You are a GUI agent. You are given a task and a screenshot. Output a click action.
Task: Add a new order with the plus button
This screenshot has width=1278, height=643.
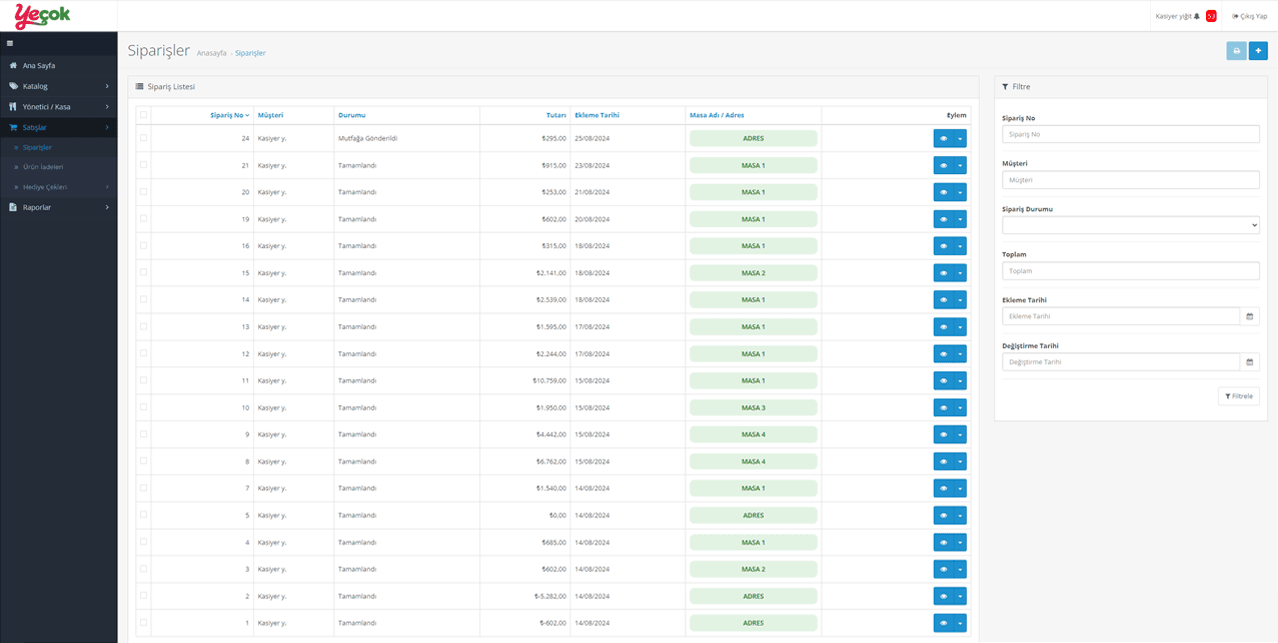[x=1258, y=51]
